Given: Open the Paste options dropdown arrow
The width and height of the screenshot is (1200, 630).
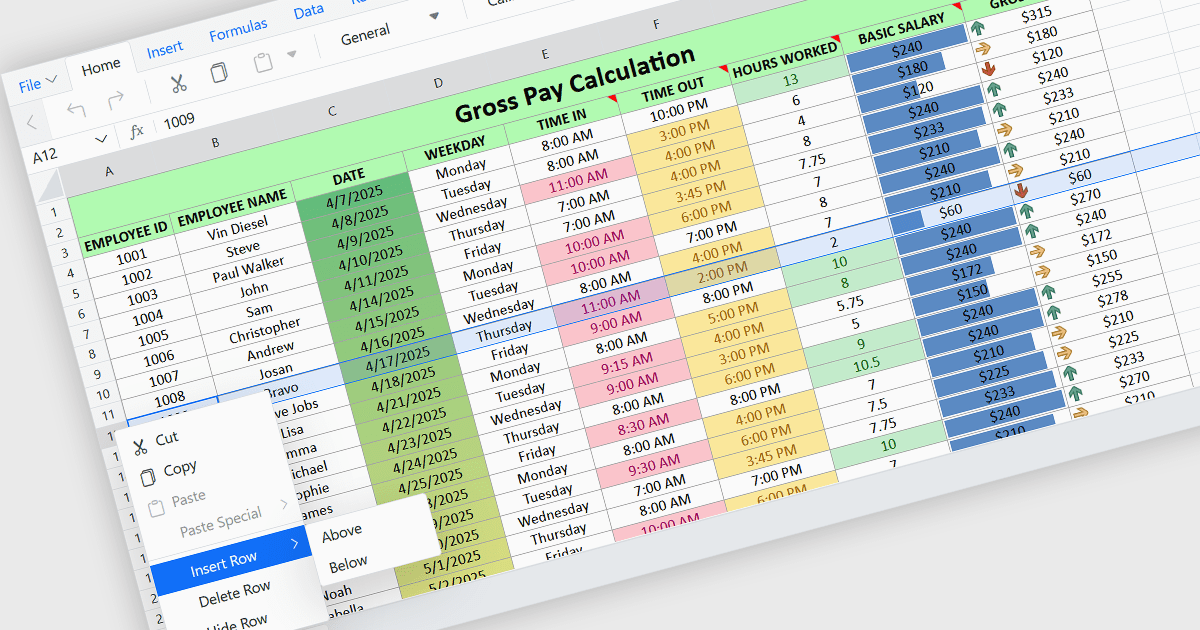Looking at the screenshot, I should [292, 54].
